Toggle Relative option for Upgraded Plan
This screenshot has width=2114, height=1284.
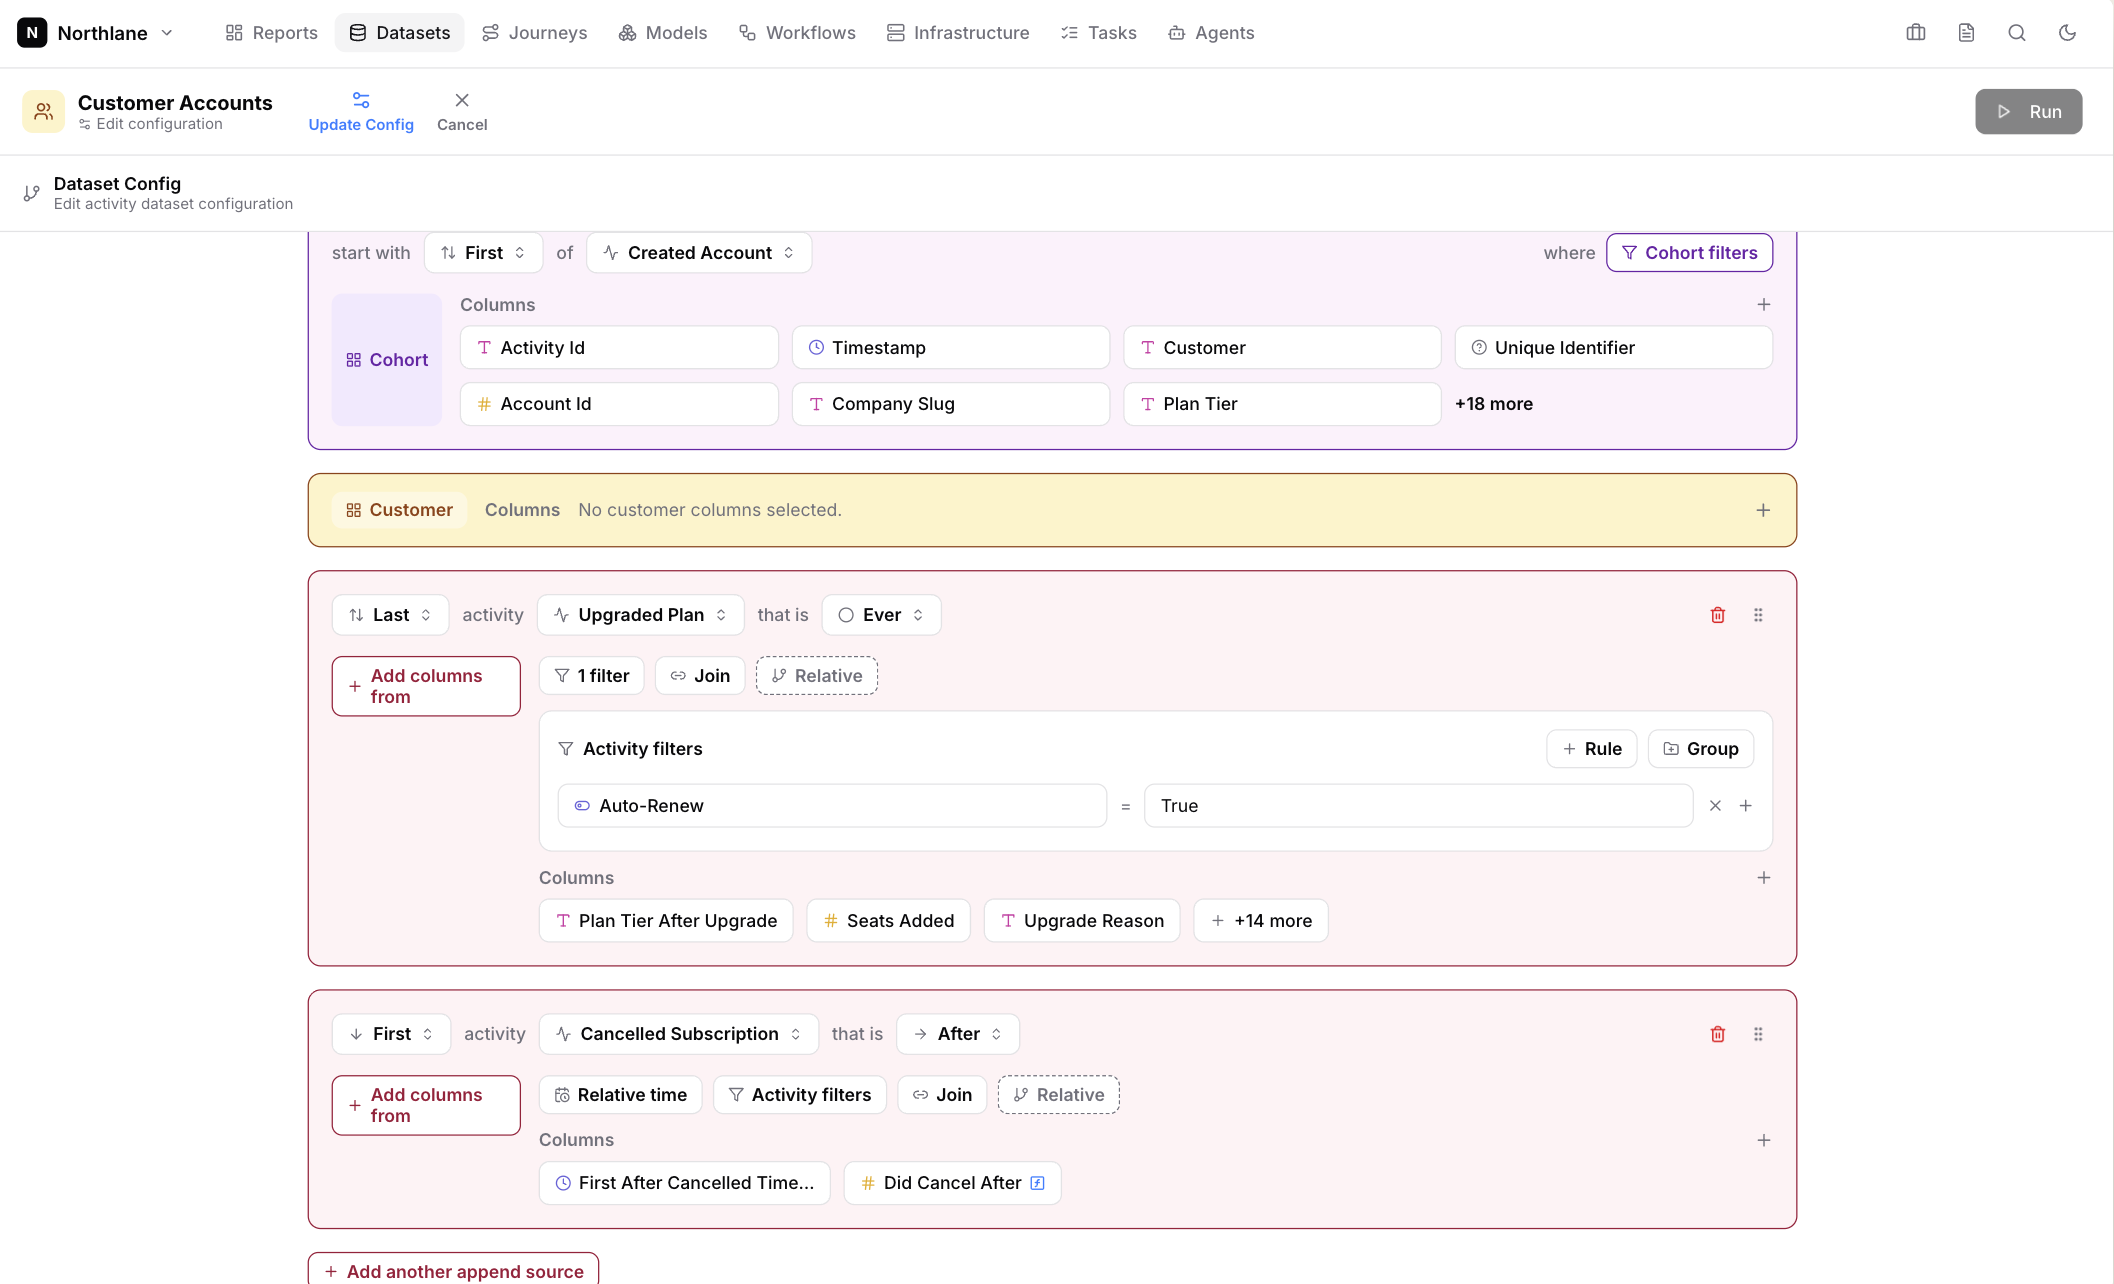pos(817,676)
